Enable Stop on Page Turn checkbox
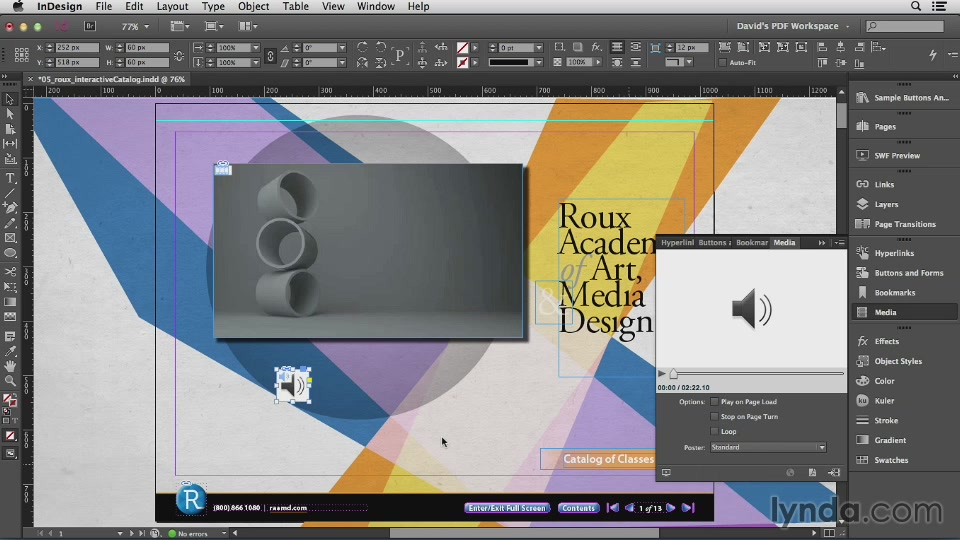Image resolution: width=960 pixels, height=540 pixels. 714,416
